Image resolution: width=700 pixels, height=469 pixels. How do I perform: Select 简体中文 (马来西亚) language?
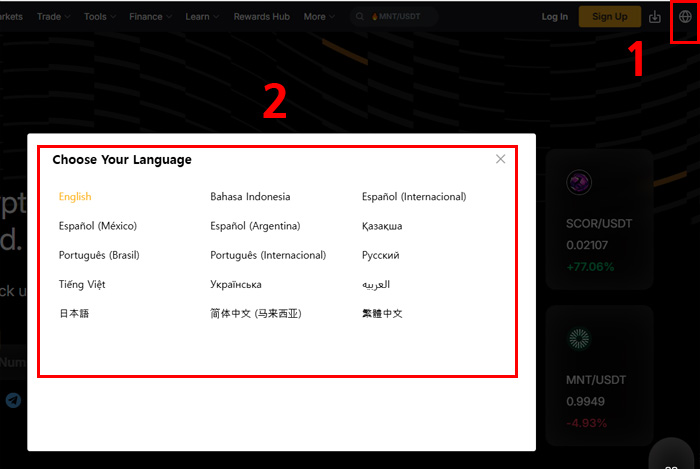tap(256, 314)
